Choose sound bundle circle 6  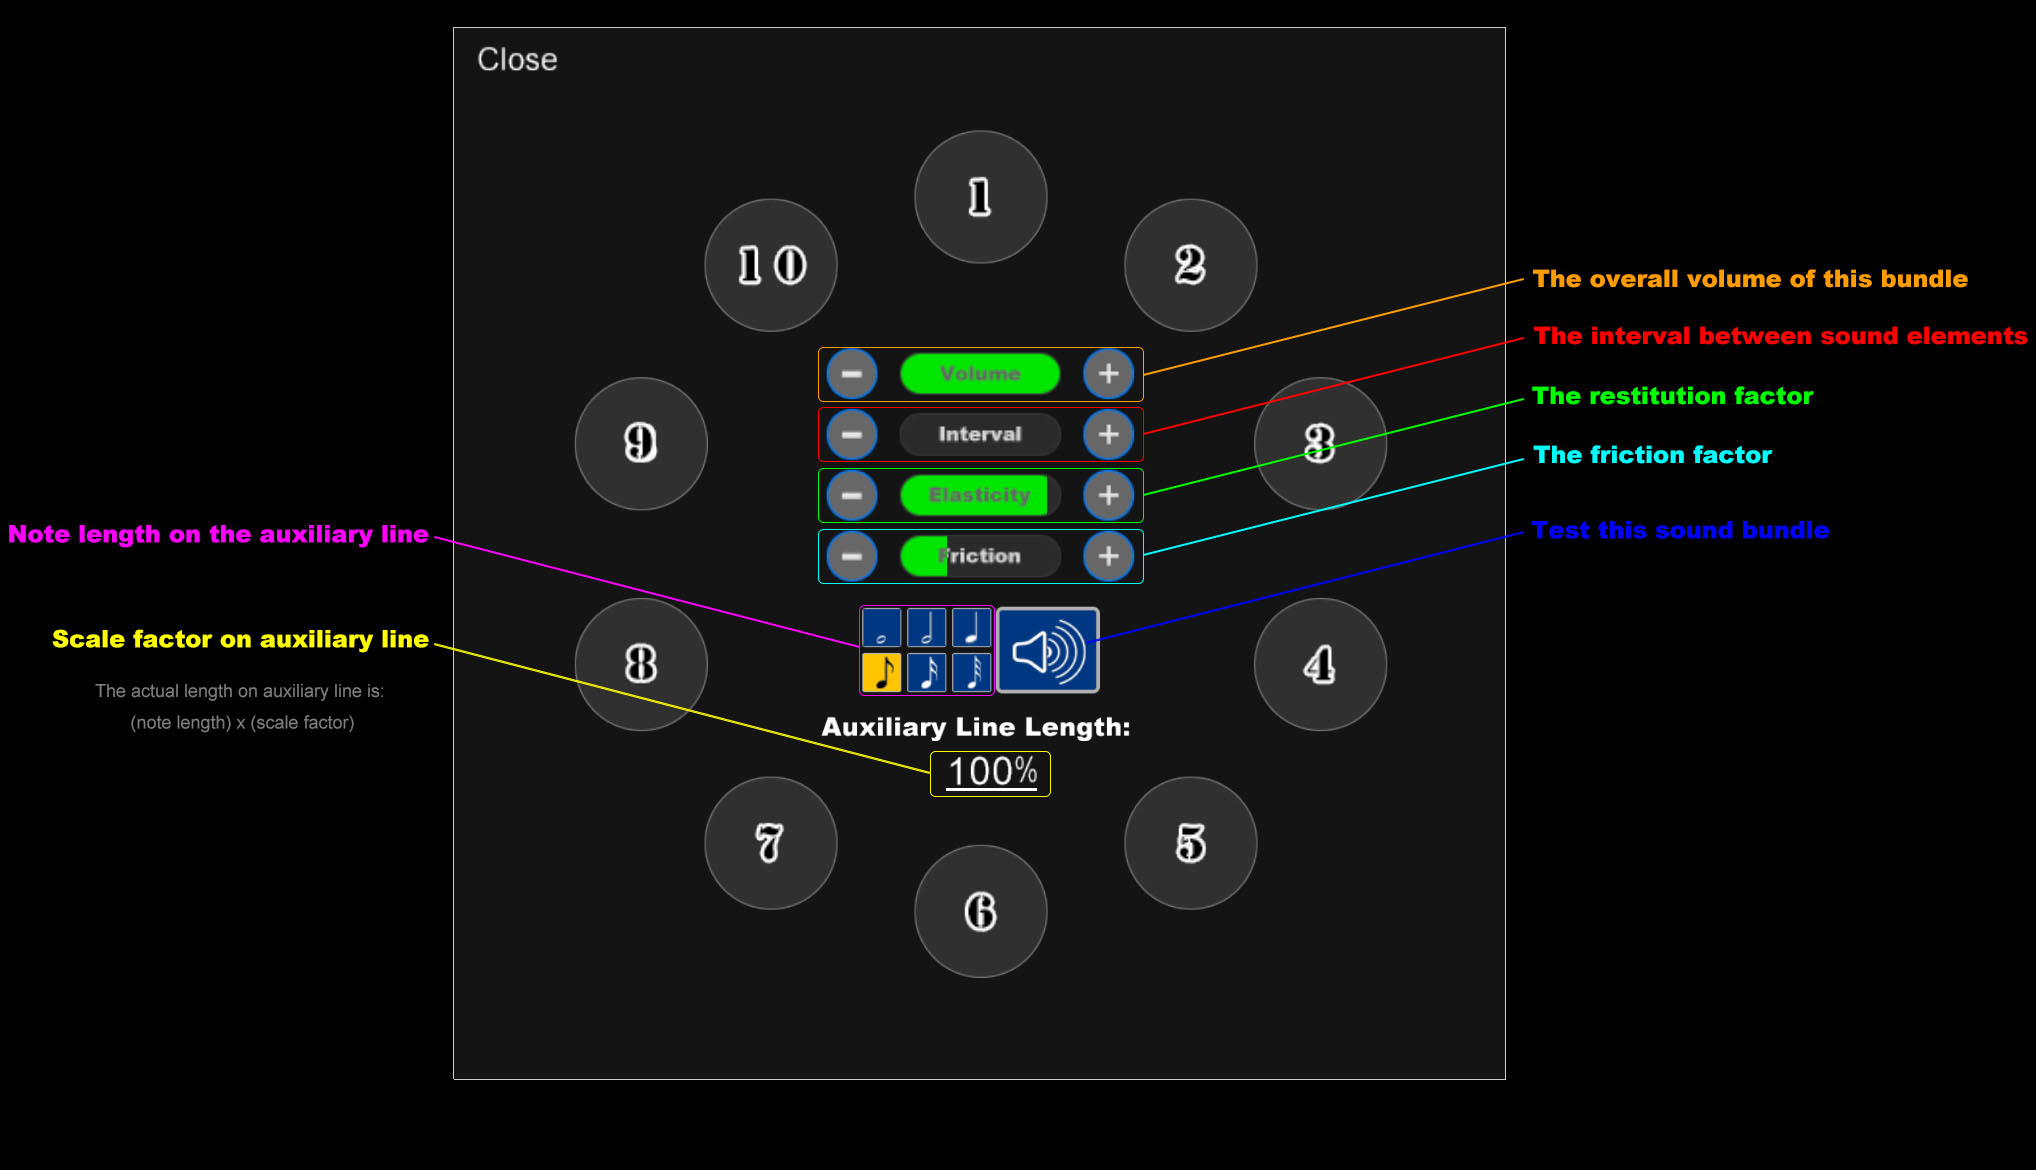[980, 911]
